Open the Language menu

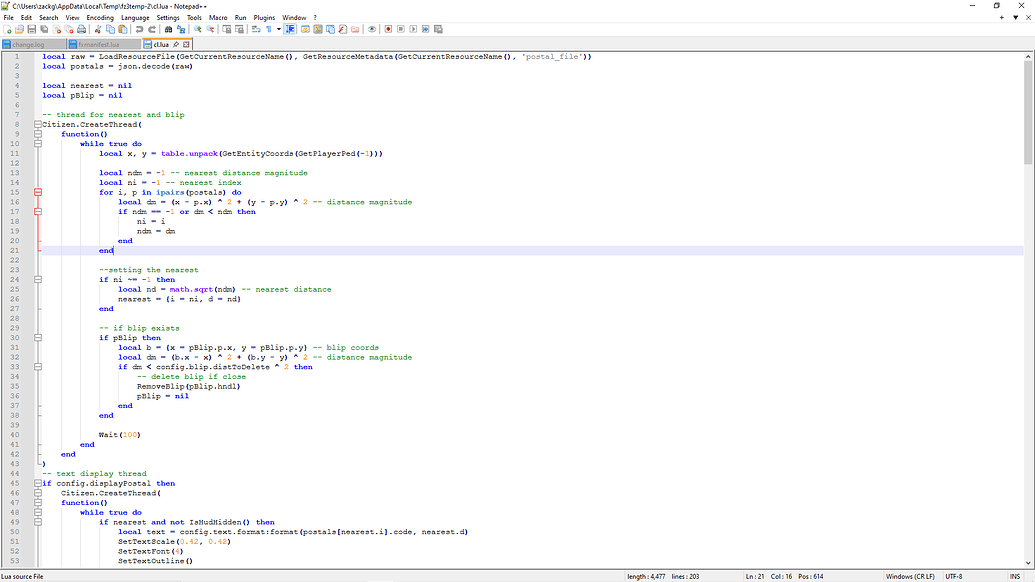click(x=134, y=17)
